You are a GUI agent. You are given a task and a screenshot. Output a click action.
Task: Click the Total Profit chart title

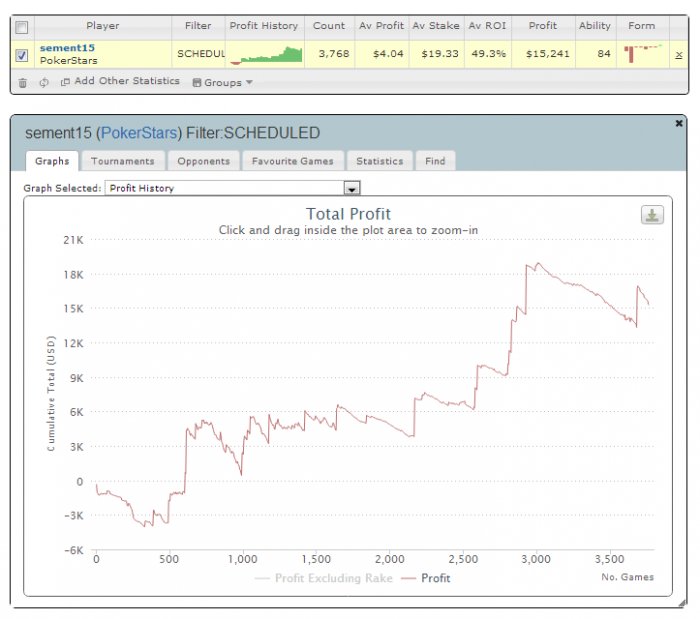(x=348, y=214)
